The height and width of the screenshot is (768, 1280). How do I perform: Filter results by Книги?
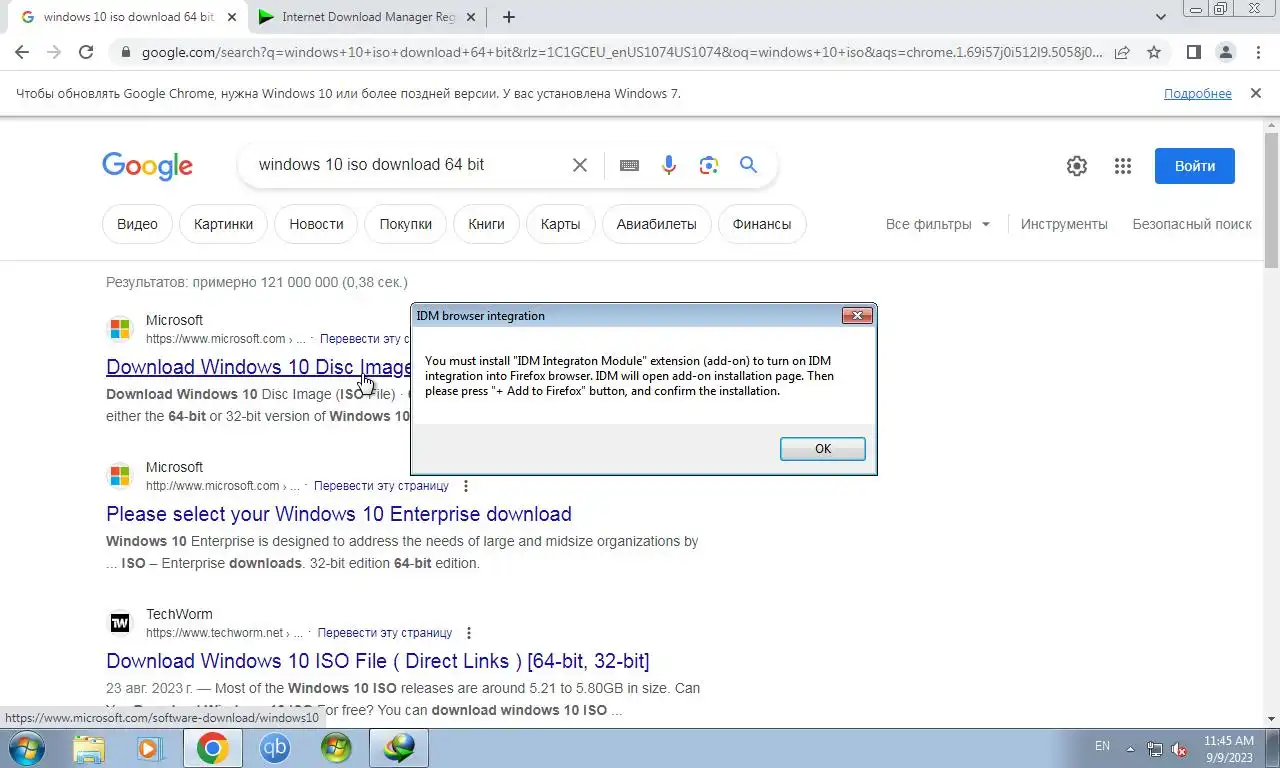click(x=486, y=224)
